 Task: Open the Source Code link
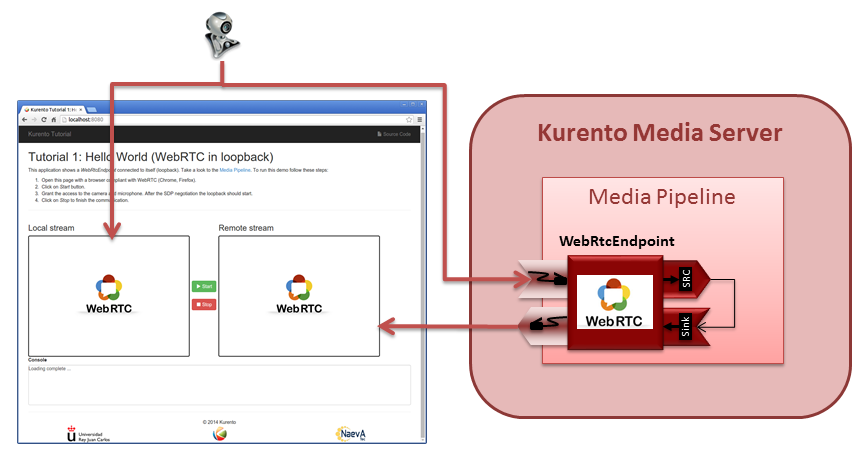coord(394,133)
